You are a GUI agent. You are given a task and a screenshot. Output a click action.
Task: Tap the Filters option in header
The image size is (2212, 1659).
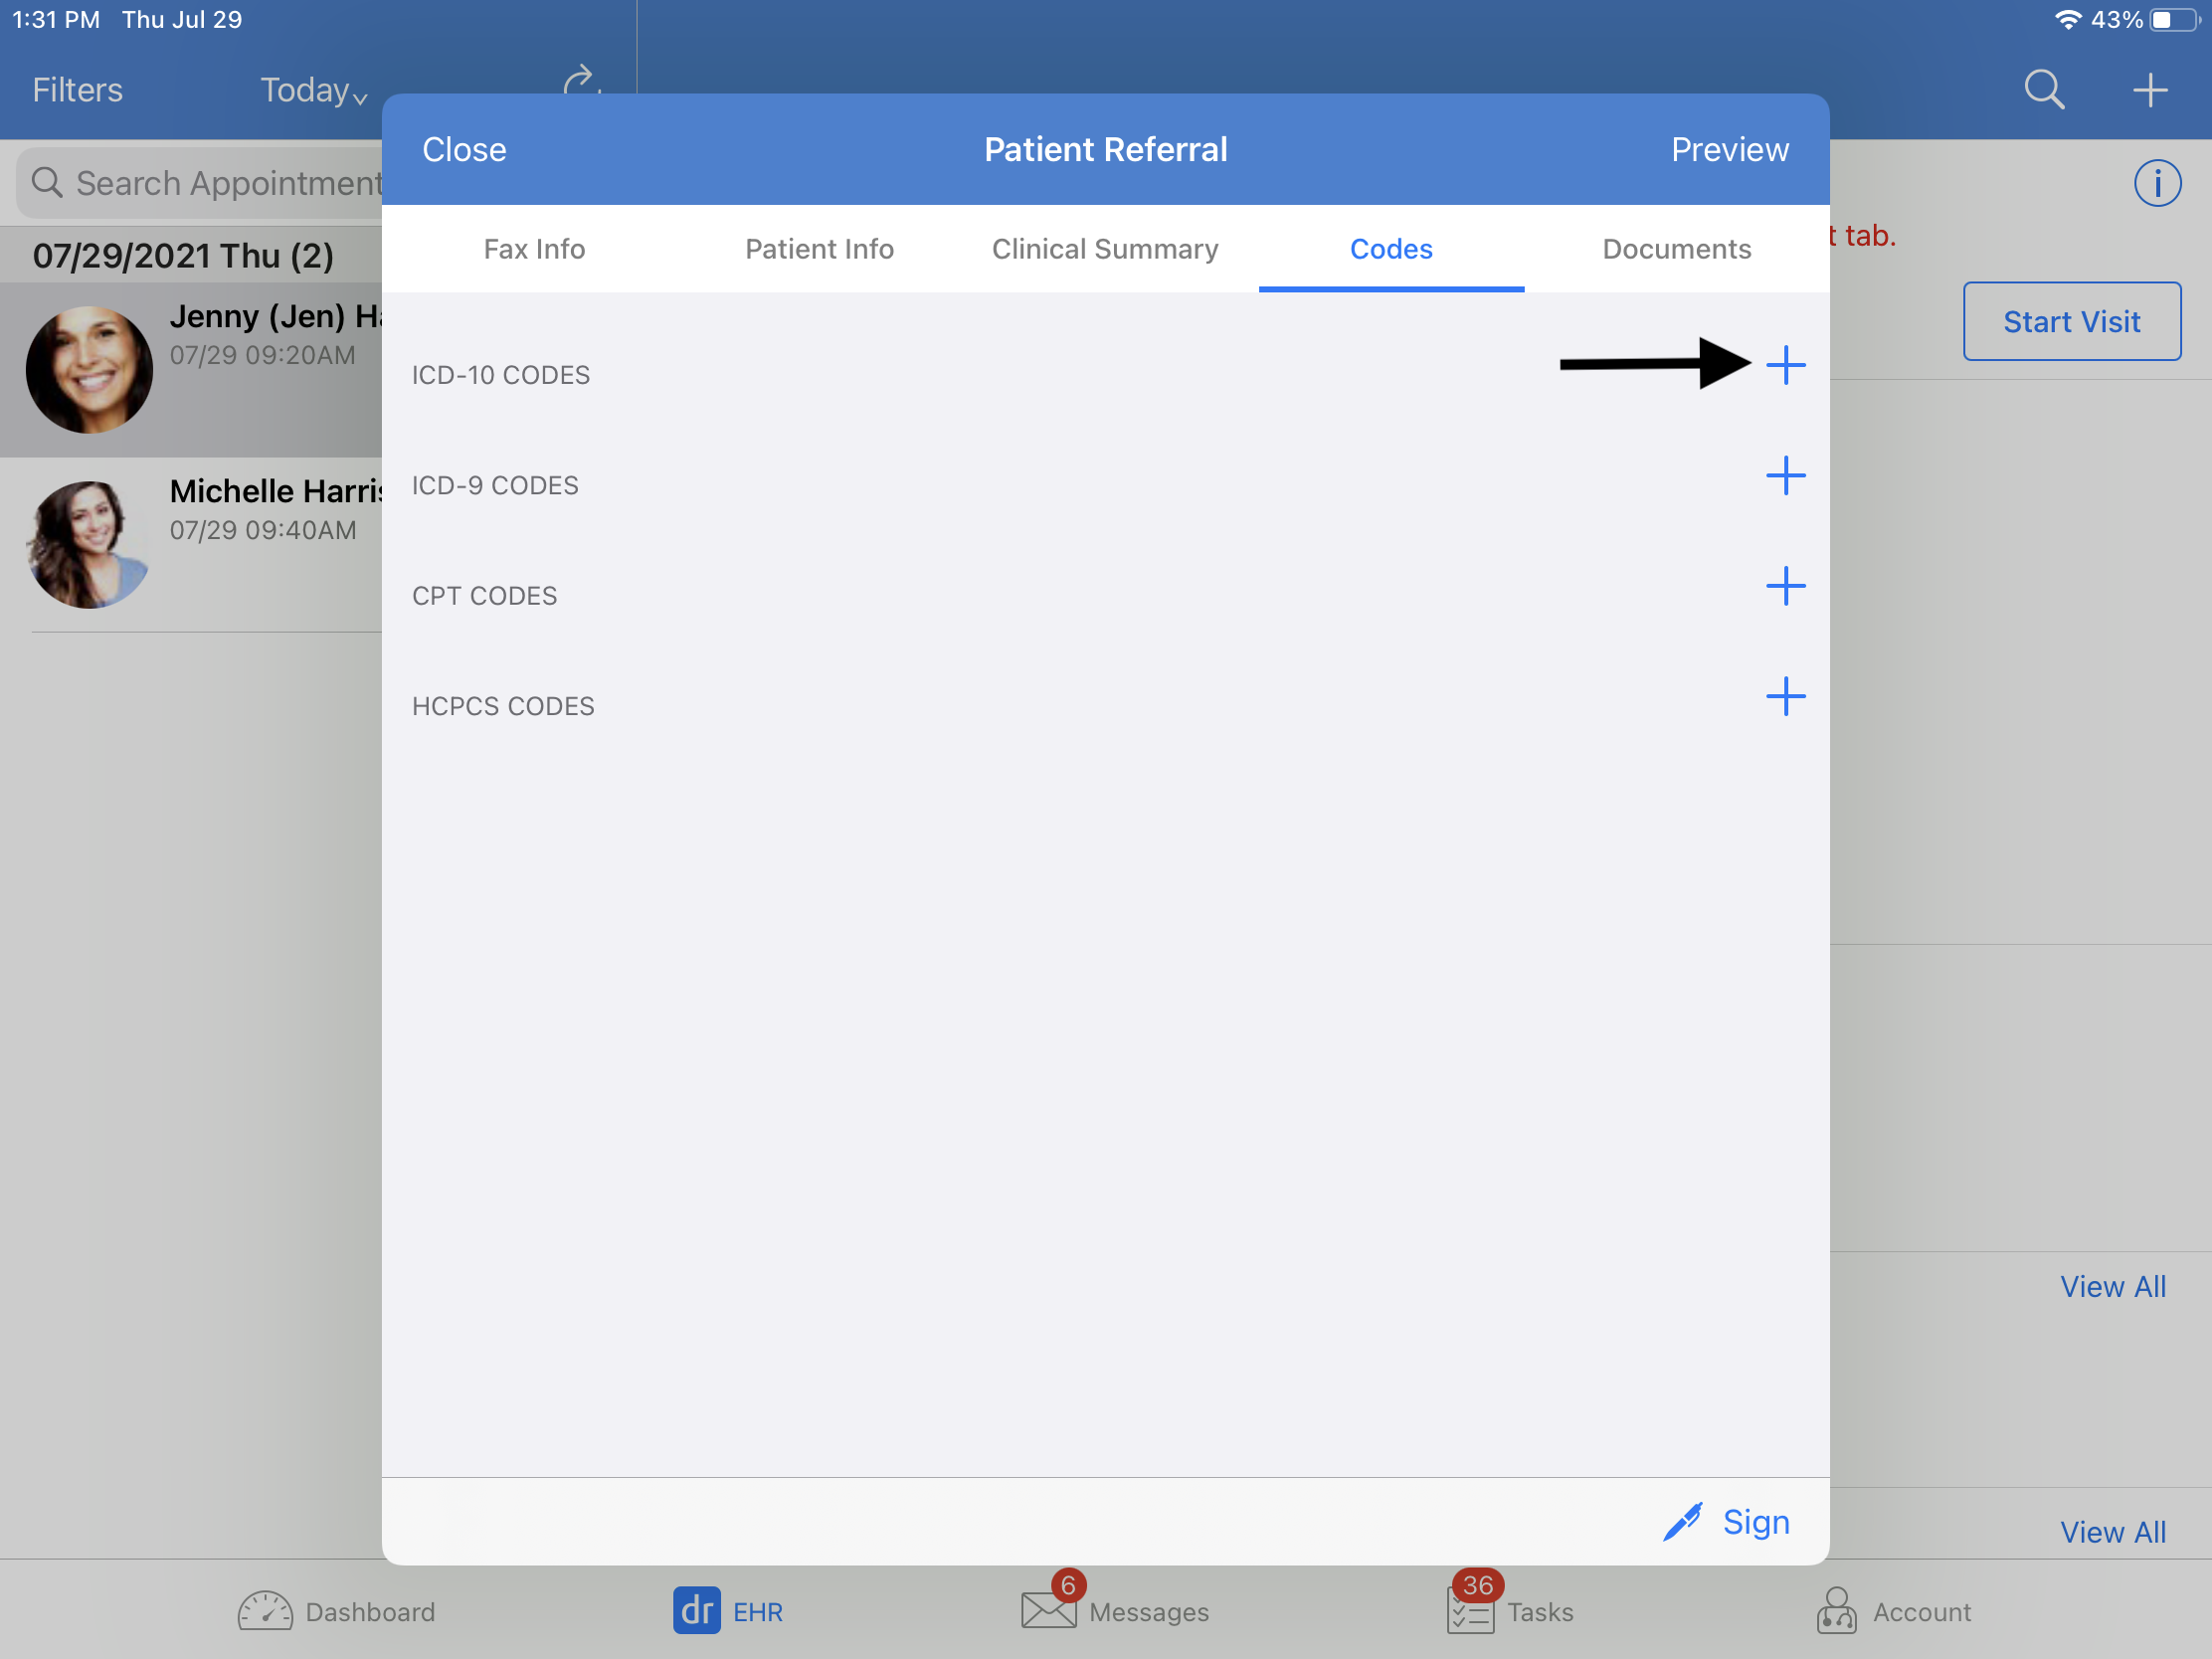point(75,89)
